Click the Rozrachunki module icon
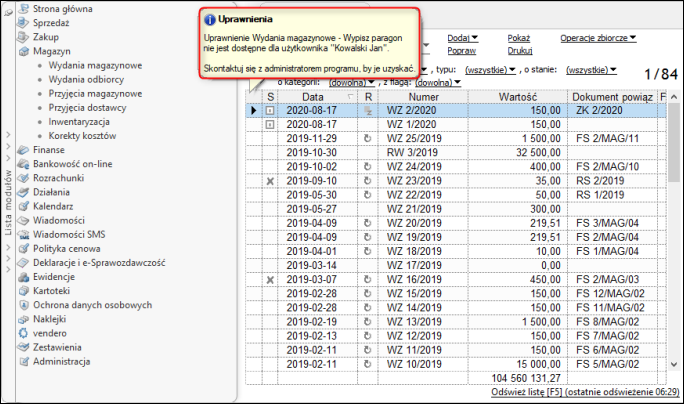 pos(24,178)
